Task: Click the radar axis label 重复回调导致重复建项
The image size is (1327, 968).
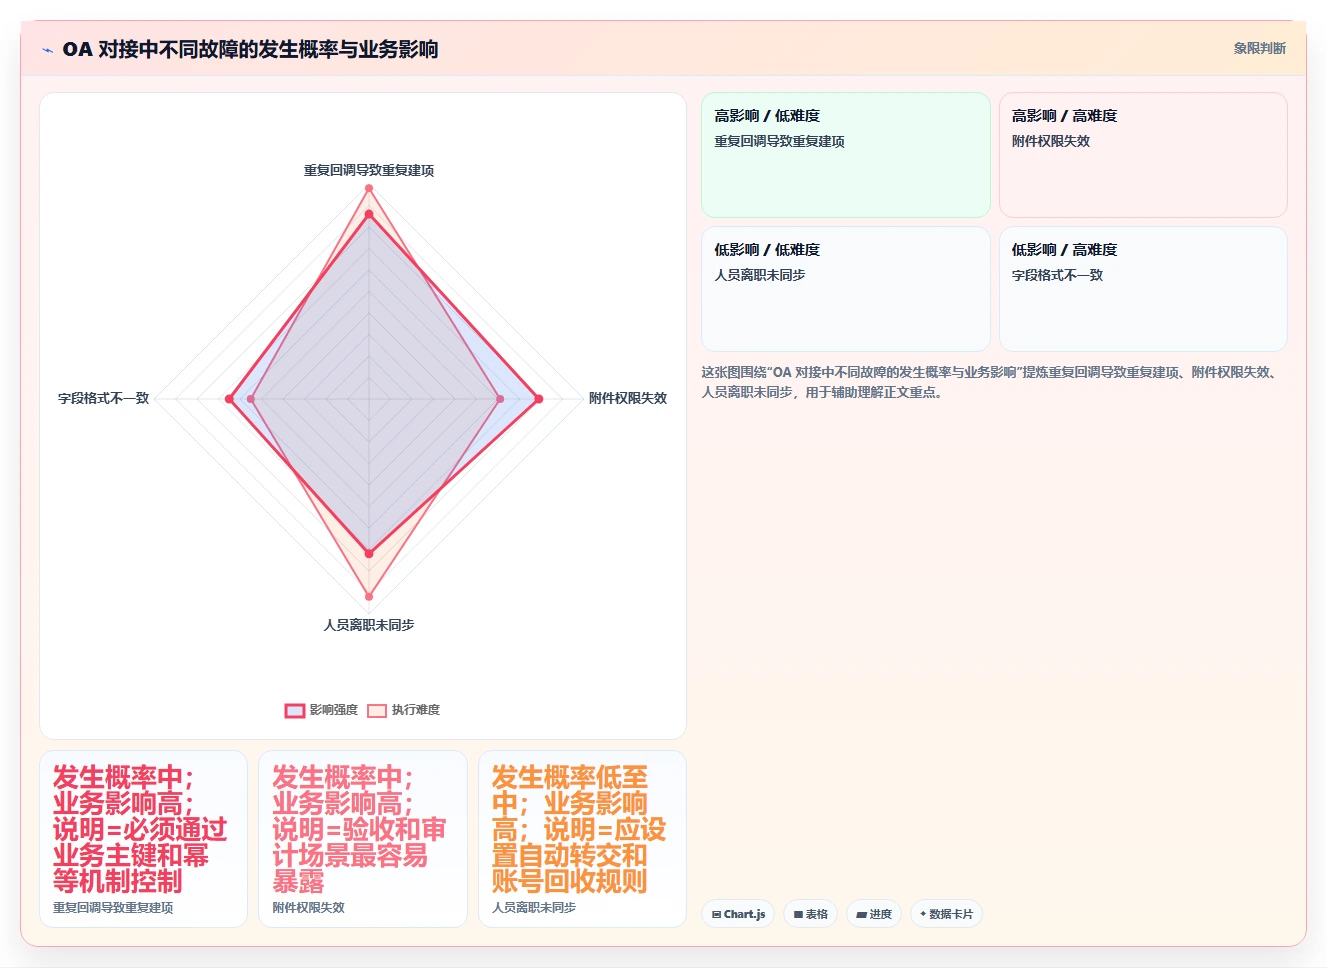Action: click(x=369, y=171)
